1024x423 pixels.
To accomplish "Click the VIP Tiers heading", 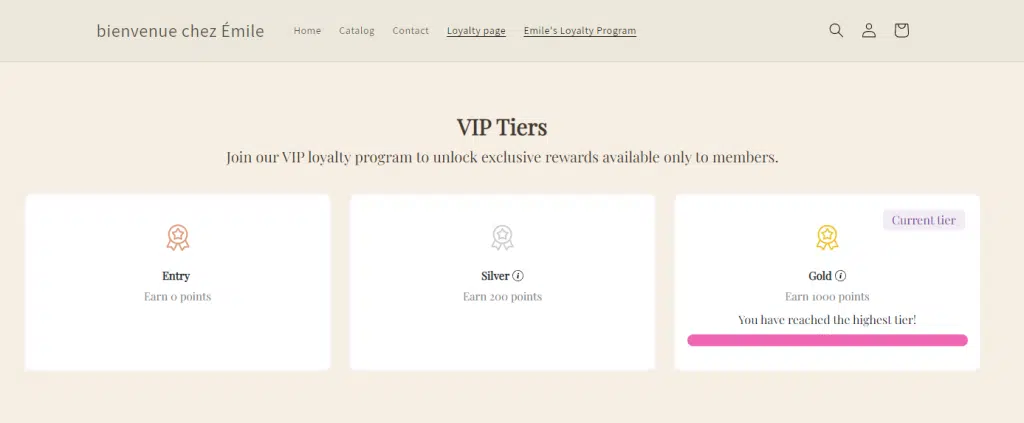I will [x=502, y=127].
